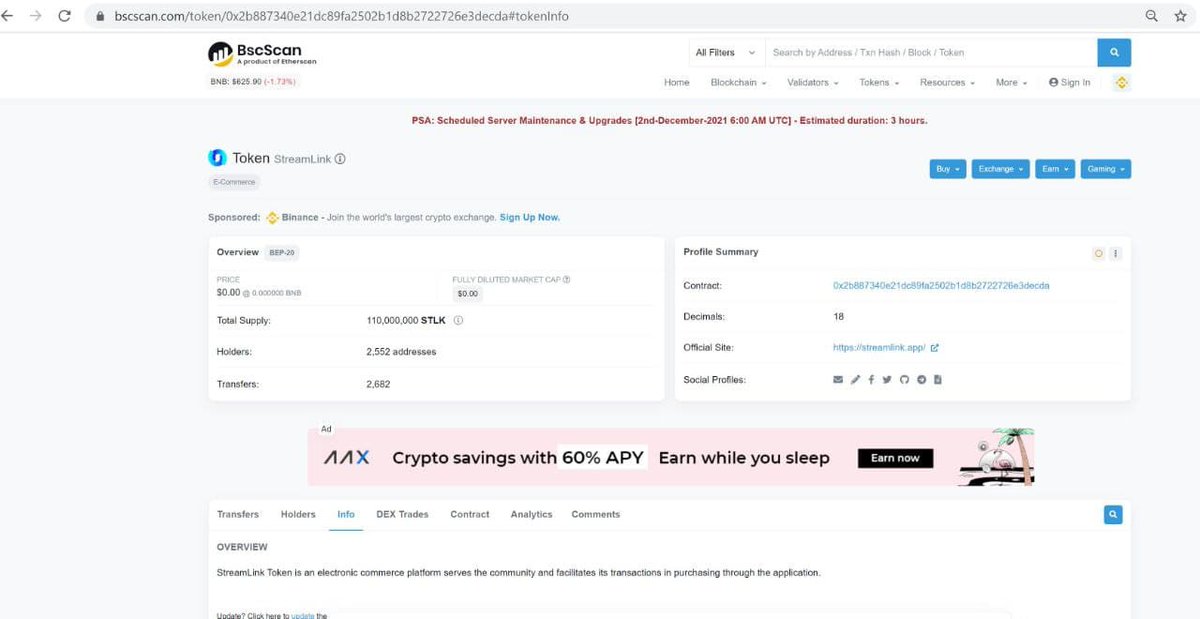Click the search by address input field
The height and width of the screenshot is (619, 1200).
tap(931, 52)
